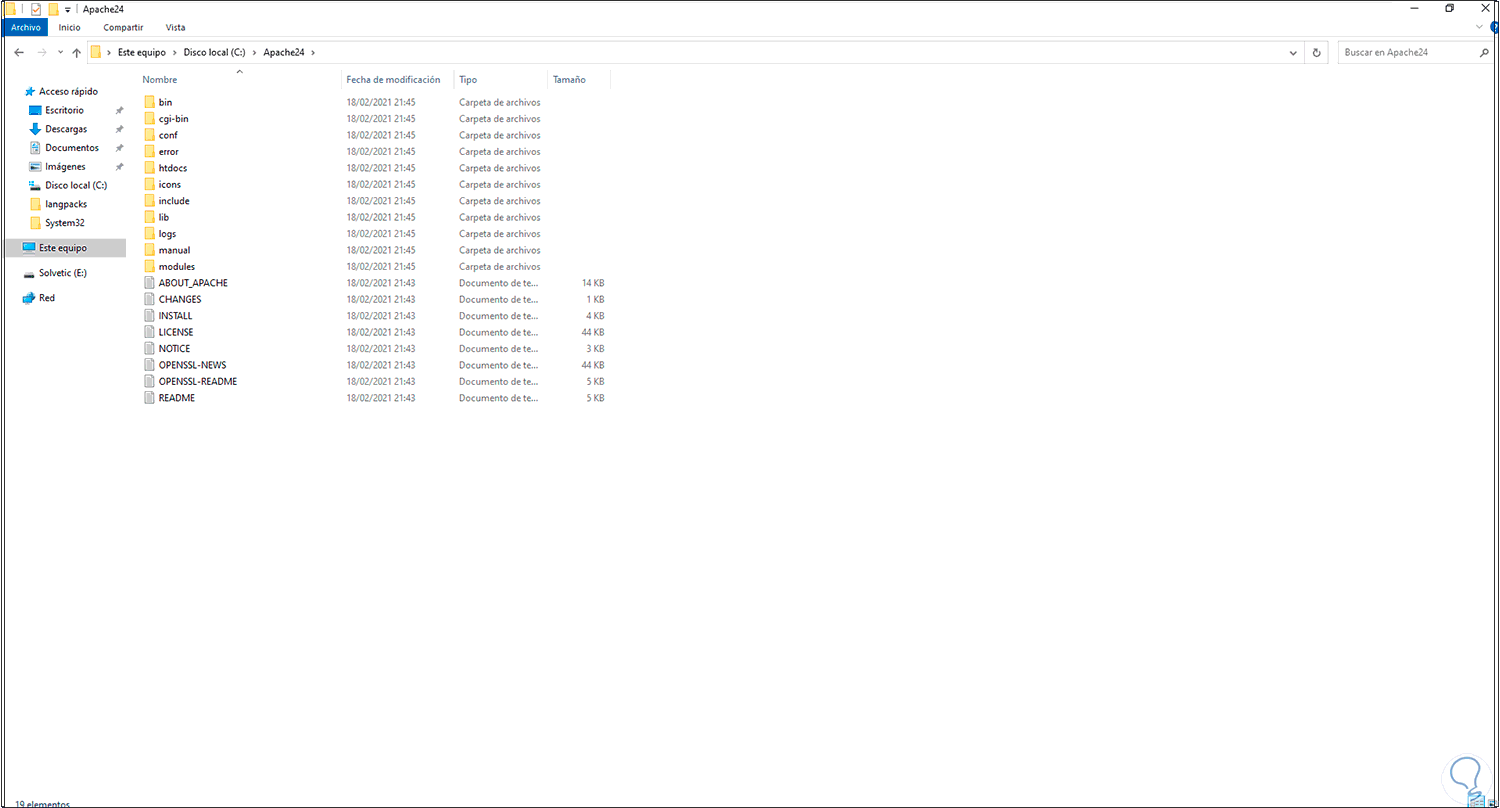Go up one level with the up arrow

(76, 52)
